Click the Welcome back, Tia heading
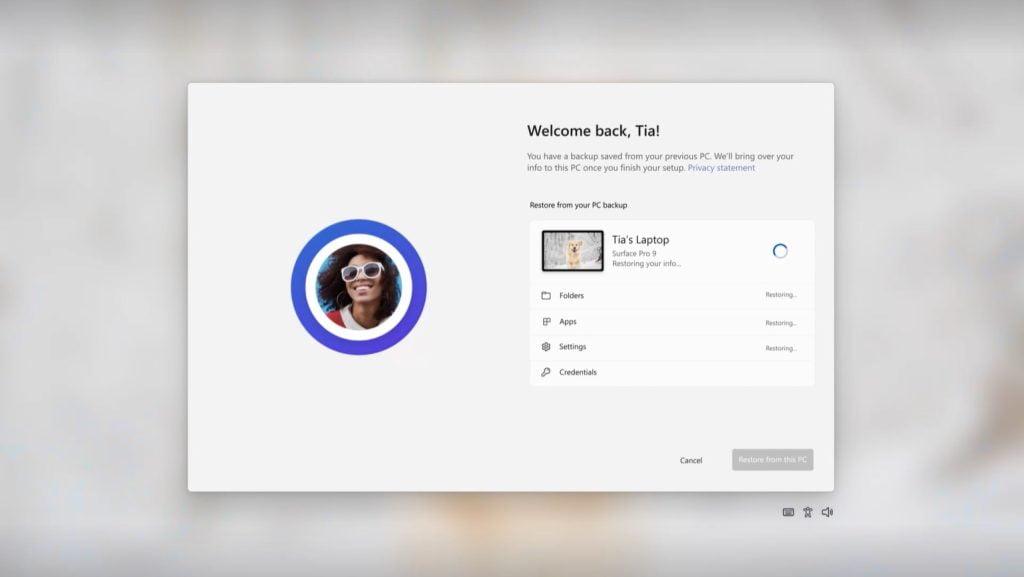This screenshot has width=1024, height=577. (x=593, y=130)
